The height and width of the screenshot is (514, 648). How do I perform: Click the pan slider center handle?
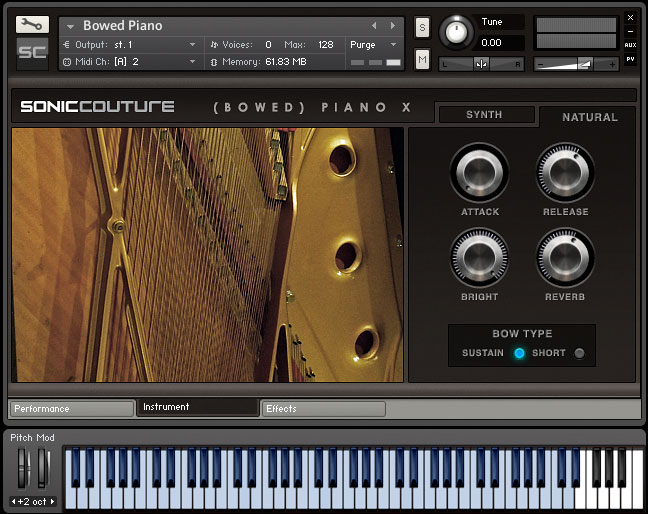[481, 64]
